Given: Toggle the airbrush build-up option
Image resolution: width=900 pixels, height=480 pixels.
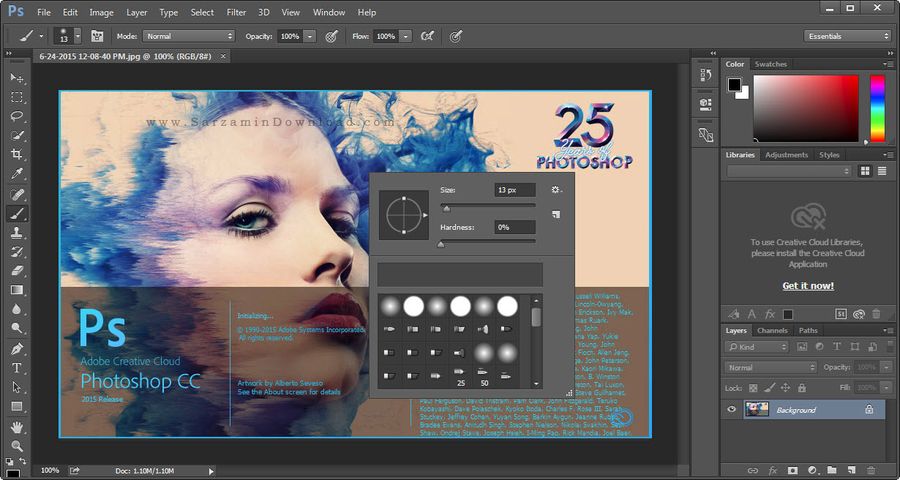Looking at the screenshot, I should [x=427, y=36].
